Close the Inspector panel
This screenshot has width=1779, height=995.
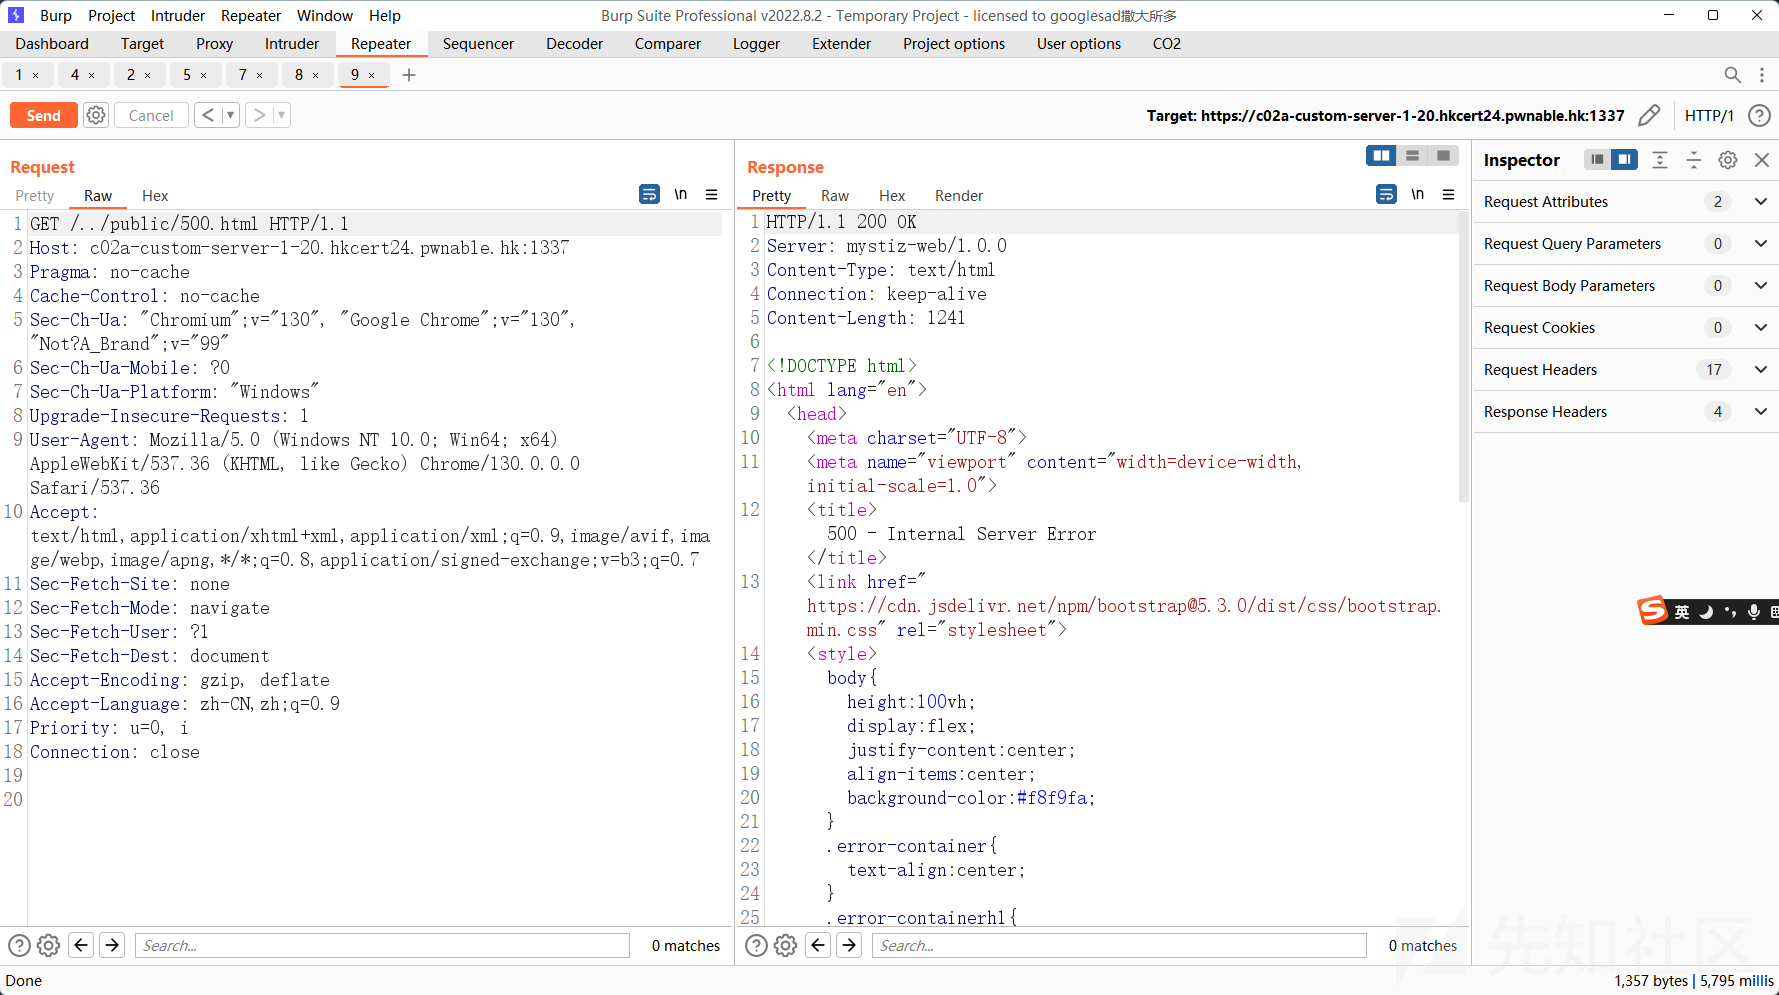(x=1762, y=160)
